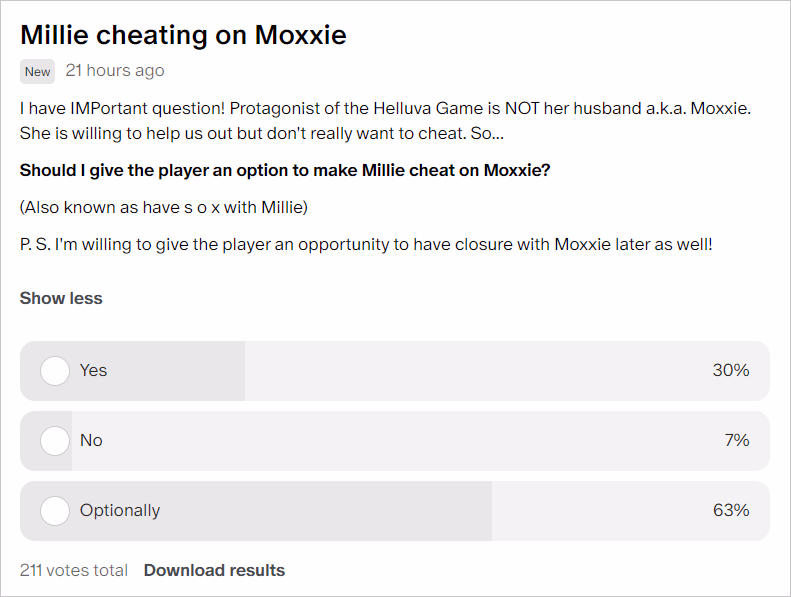Click the 63% result value
Screen dimensions: 791x597
731,511
